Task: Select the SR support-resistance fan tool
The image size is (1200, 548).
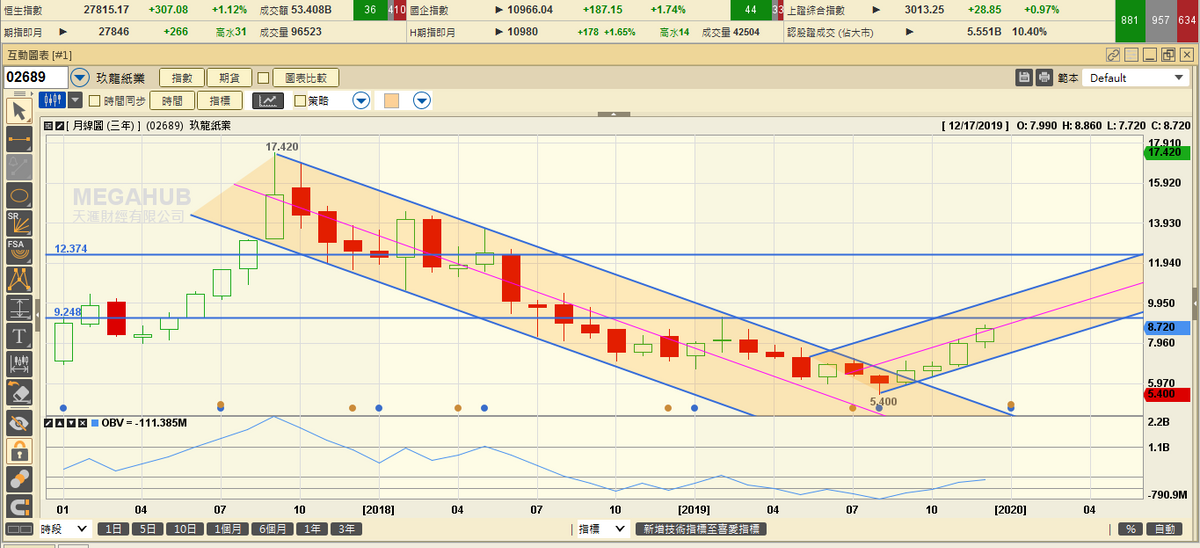Action: click(x=17, y=222)
